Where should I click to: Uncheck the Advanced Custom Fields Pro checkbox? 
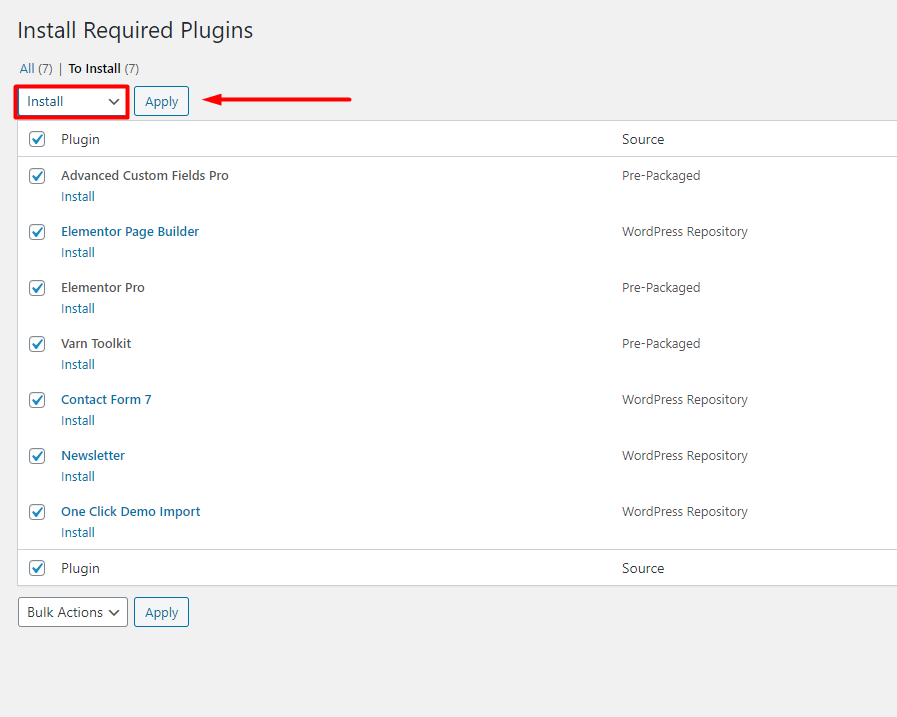(x=37, y=176)
